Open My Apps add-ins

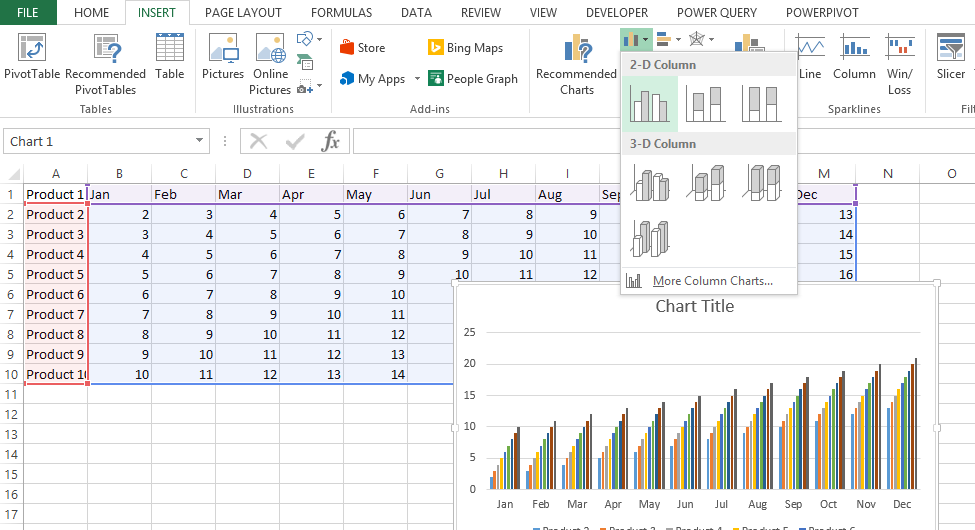coord(372,79)
